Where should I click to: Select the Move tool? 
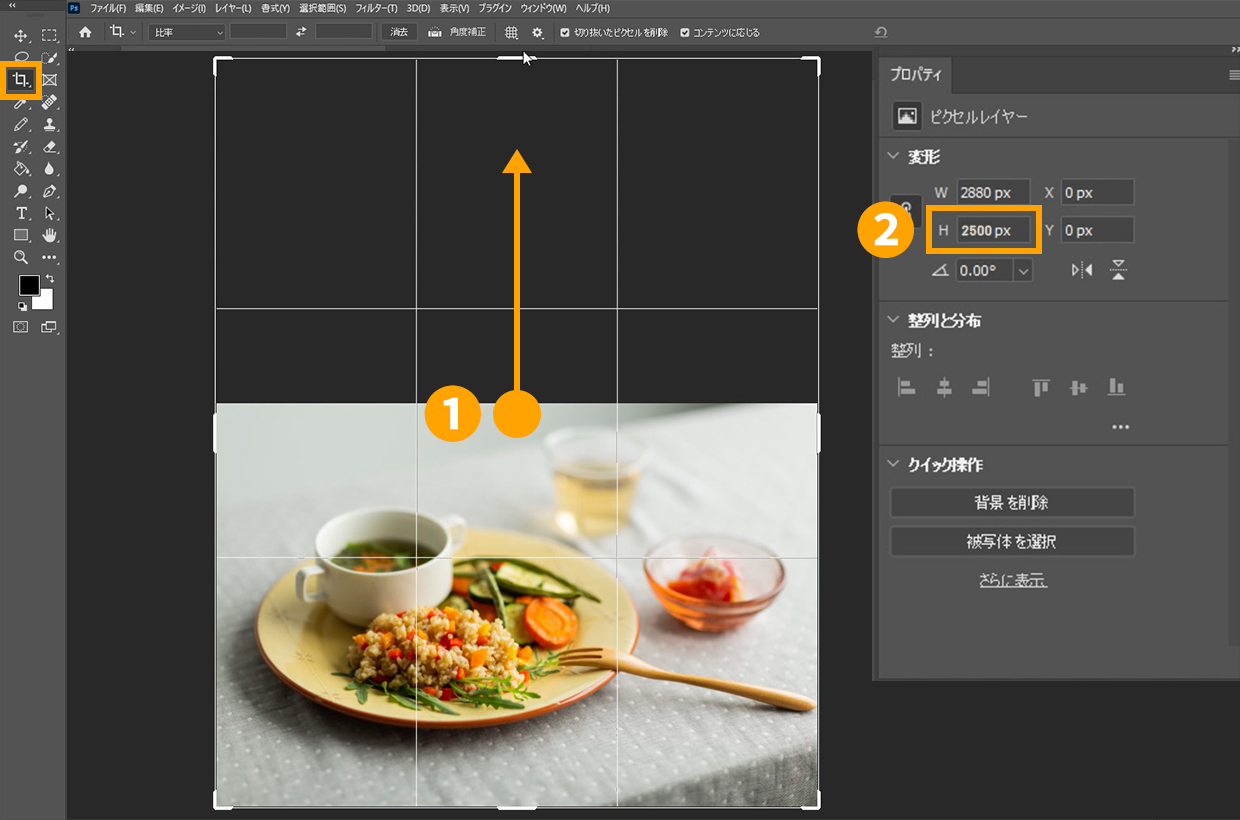click(20, 36)
